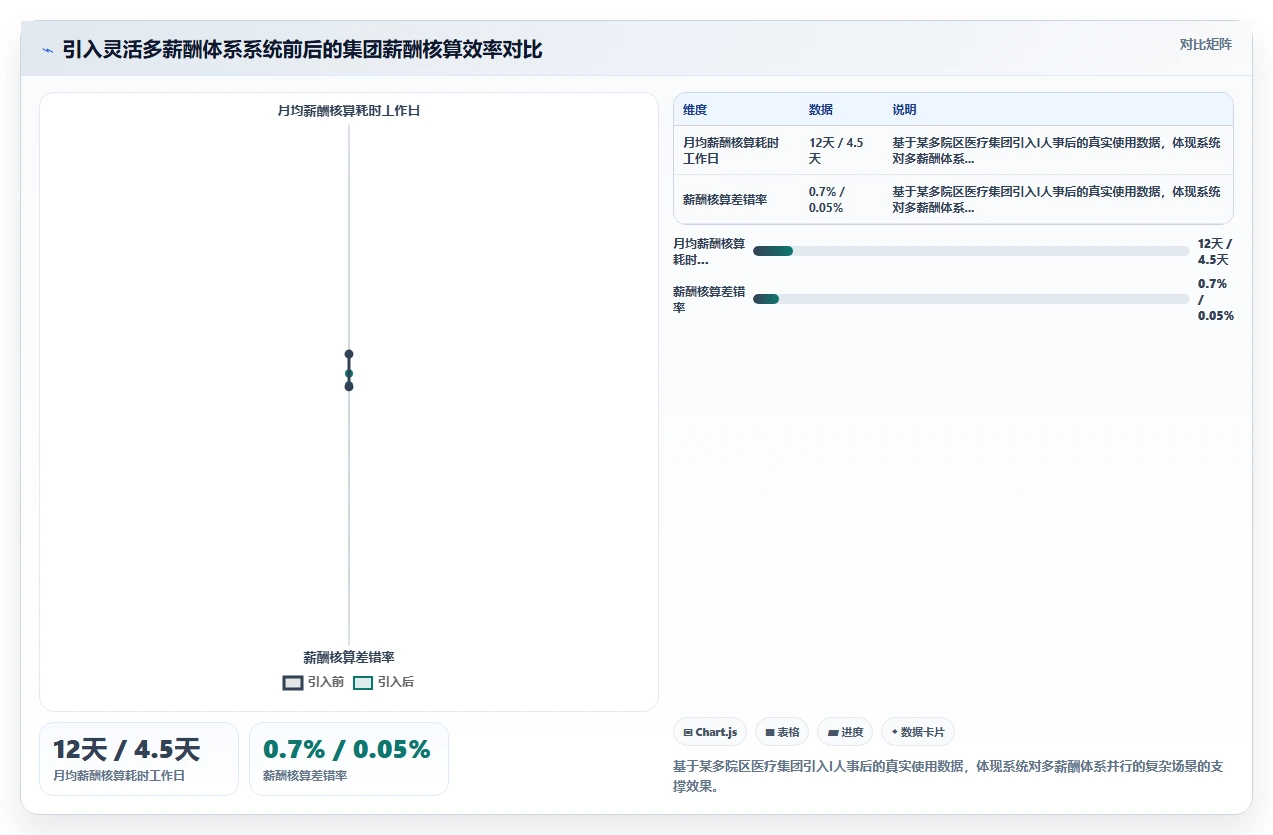Click the page title text
Screen dimensions: 1273x835
coord(303,49)
